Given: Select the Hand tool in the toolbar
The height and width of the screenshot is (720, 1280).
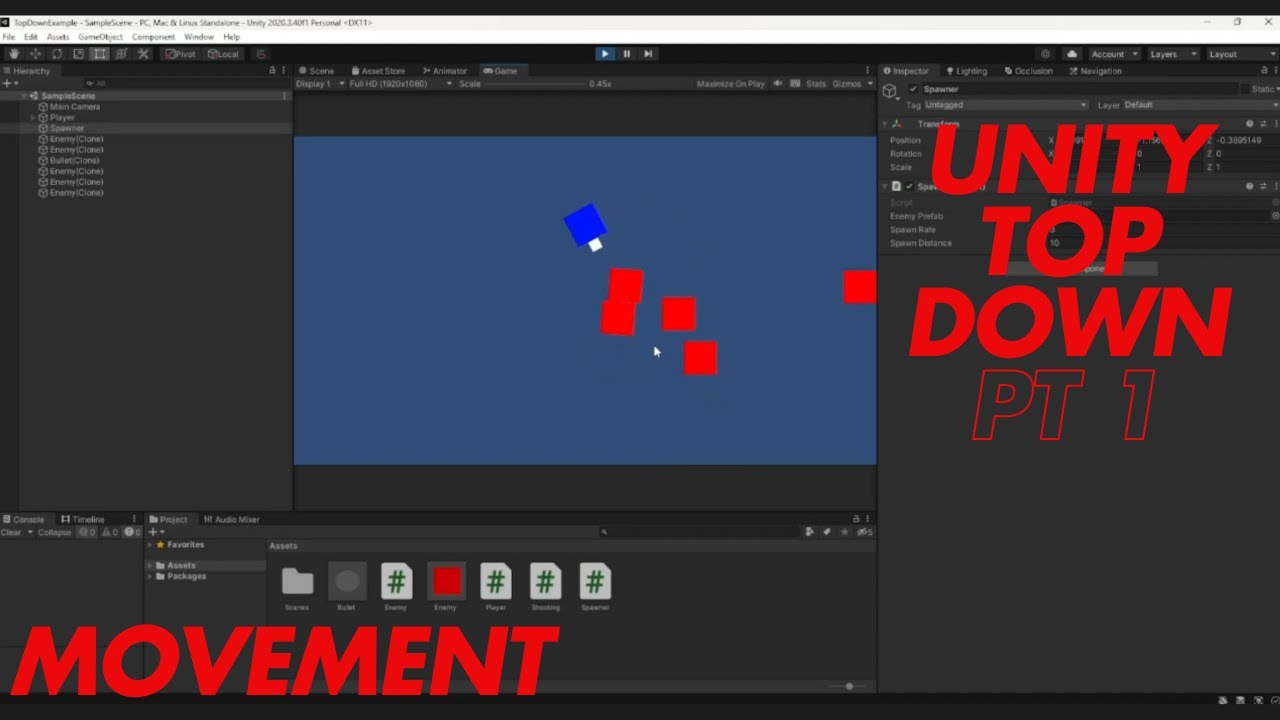Looking at the screenshot, I should [x=14, y=54].
